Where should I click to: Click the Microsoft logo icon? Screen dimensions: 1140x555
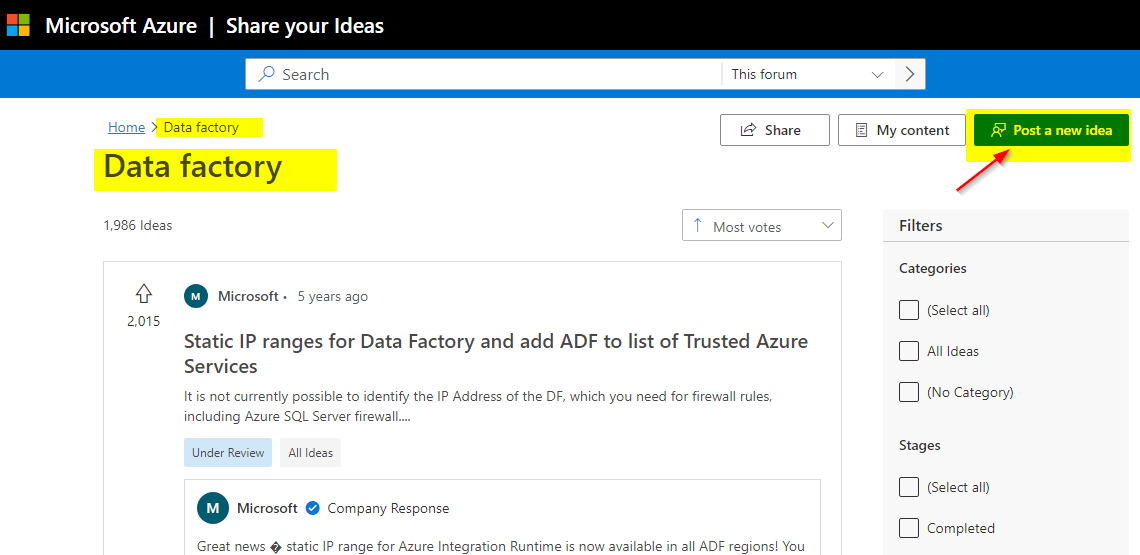point(18,25)
